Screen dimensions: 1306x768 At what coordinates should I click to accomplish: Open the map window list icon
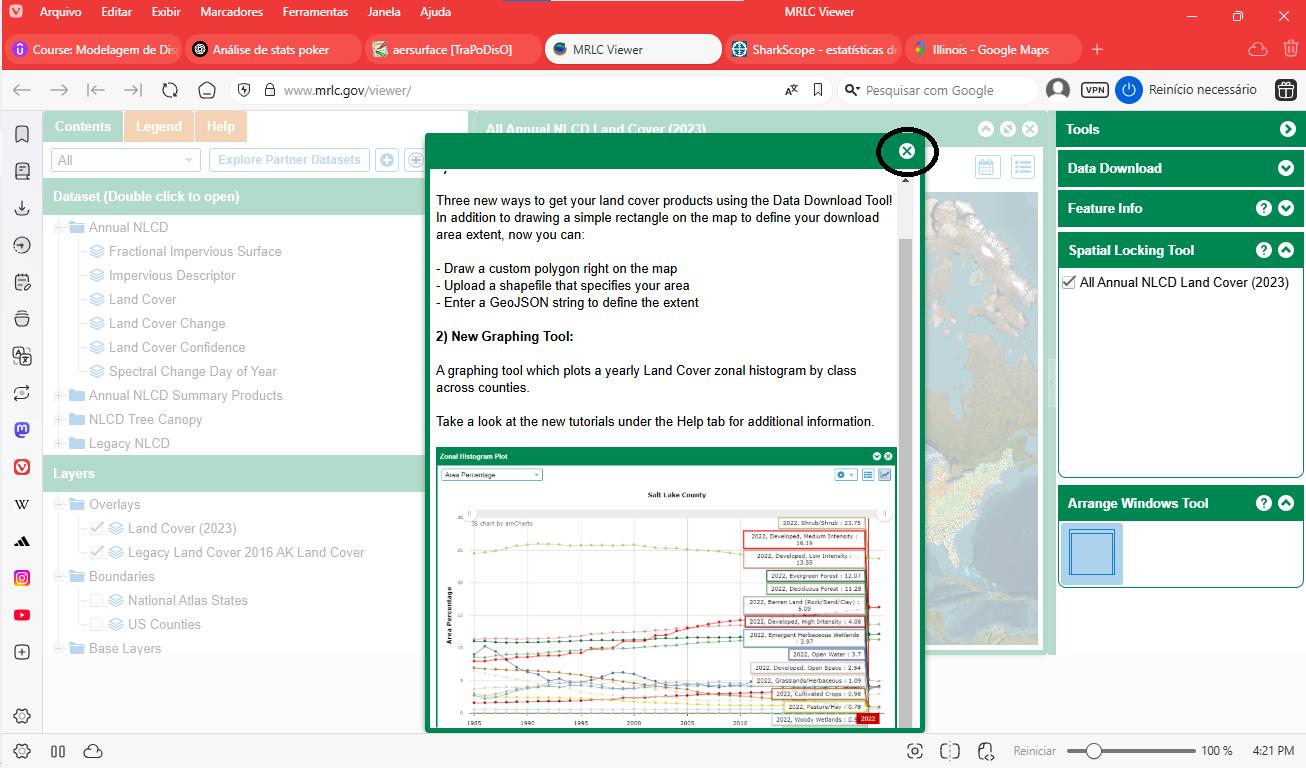tap(1022, 167)
